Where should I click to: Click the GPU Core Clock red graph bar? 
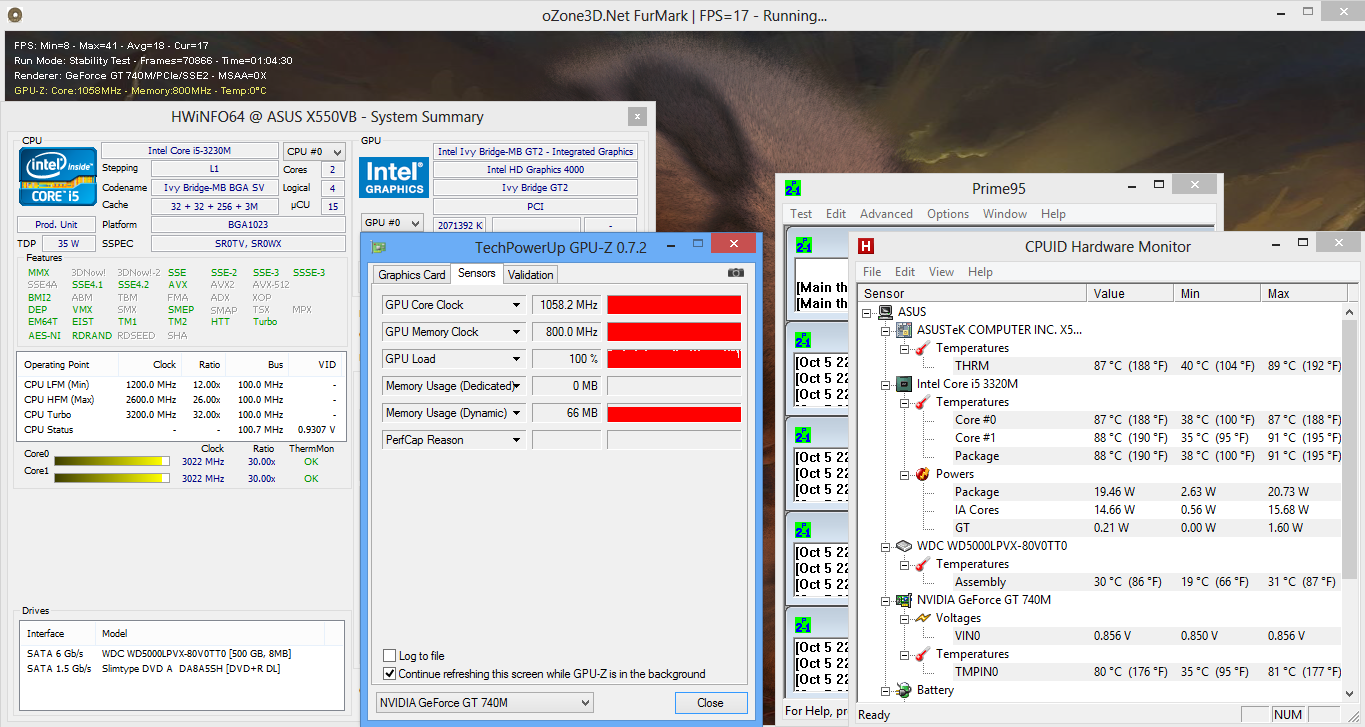(674, 305)
